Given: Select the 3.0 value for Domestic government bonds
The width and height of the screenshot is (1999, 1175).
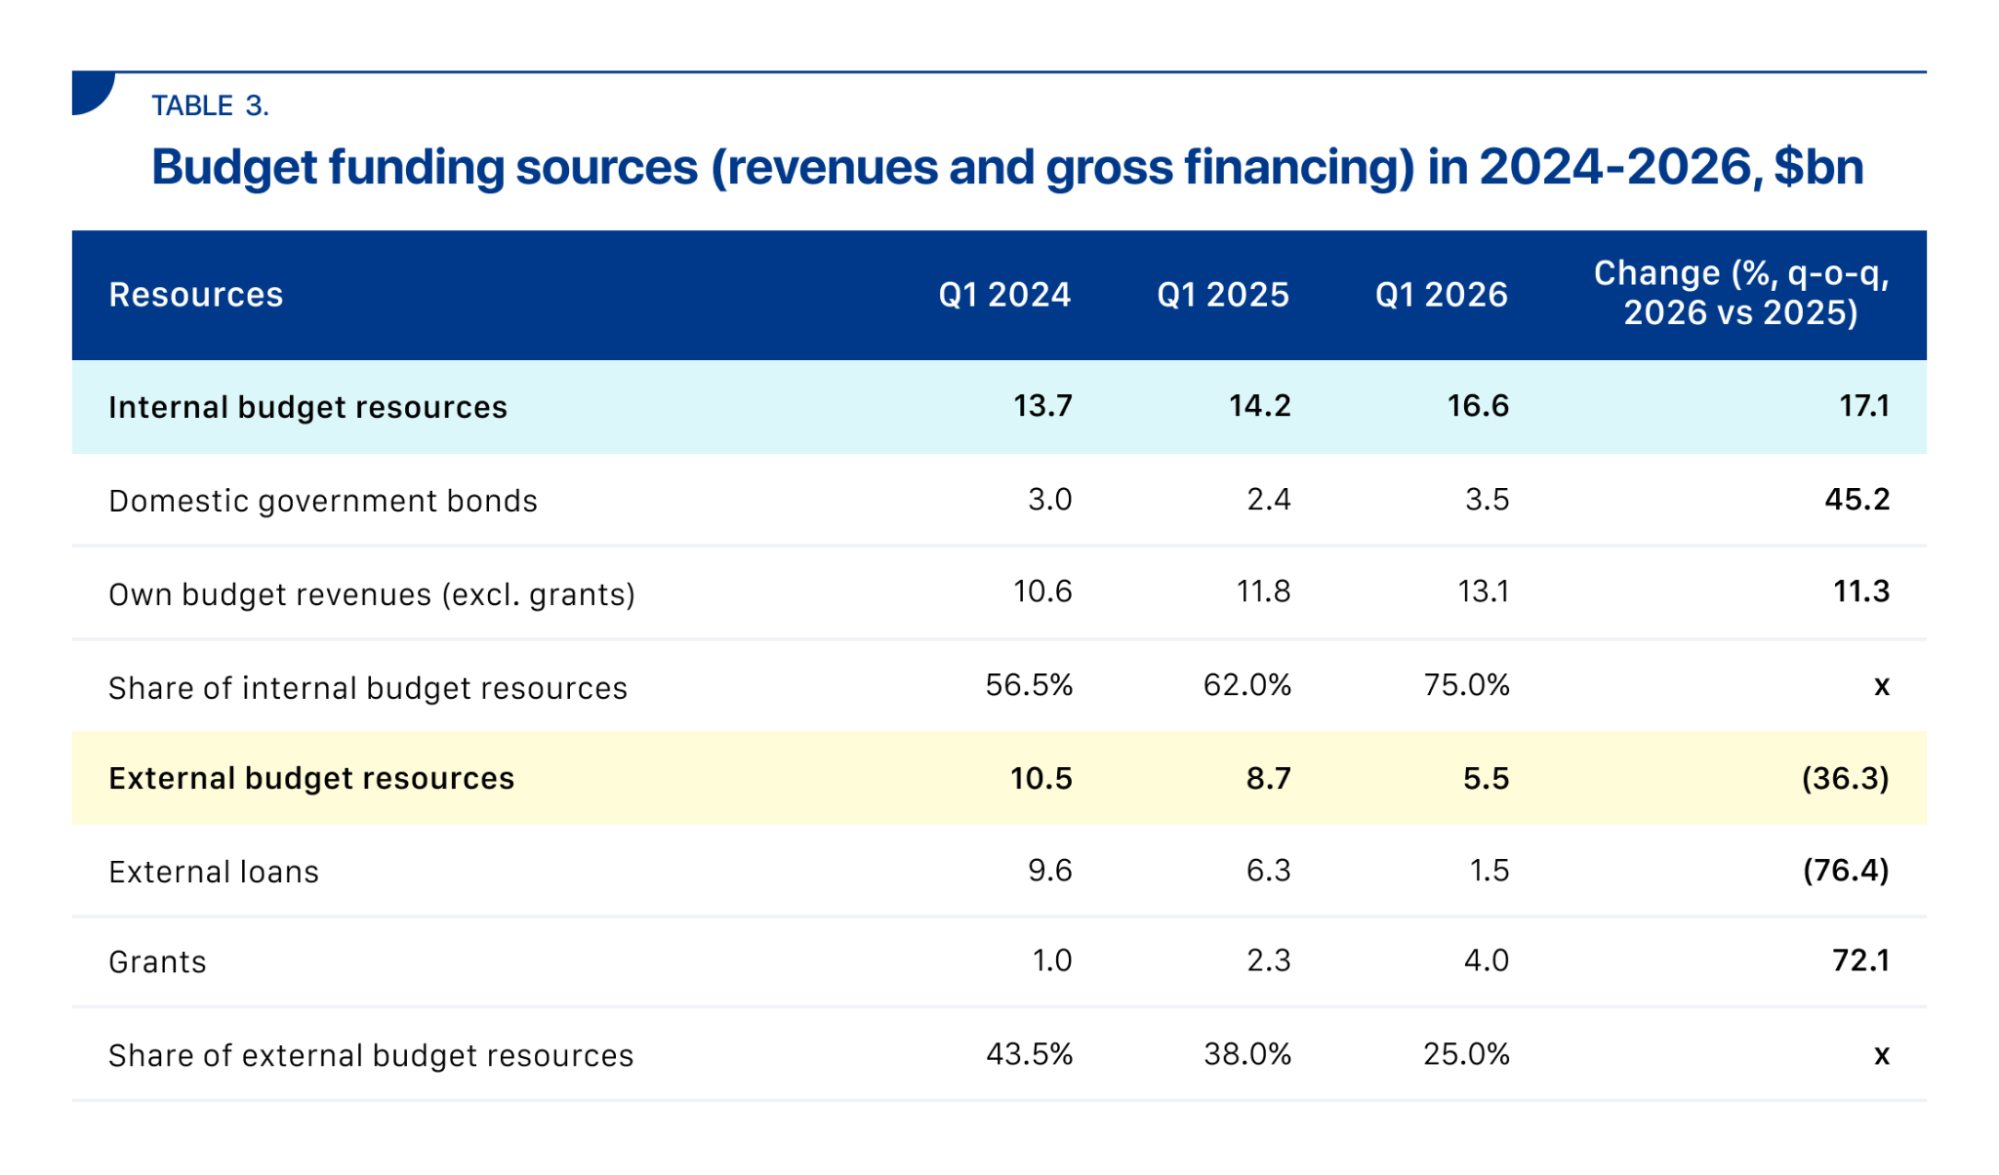Looking at the screenshot, I should coord(1050,500).
